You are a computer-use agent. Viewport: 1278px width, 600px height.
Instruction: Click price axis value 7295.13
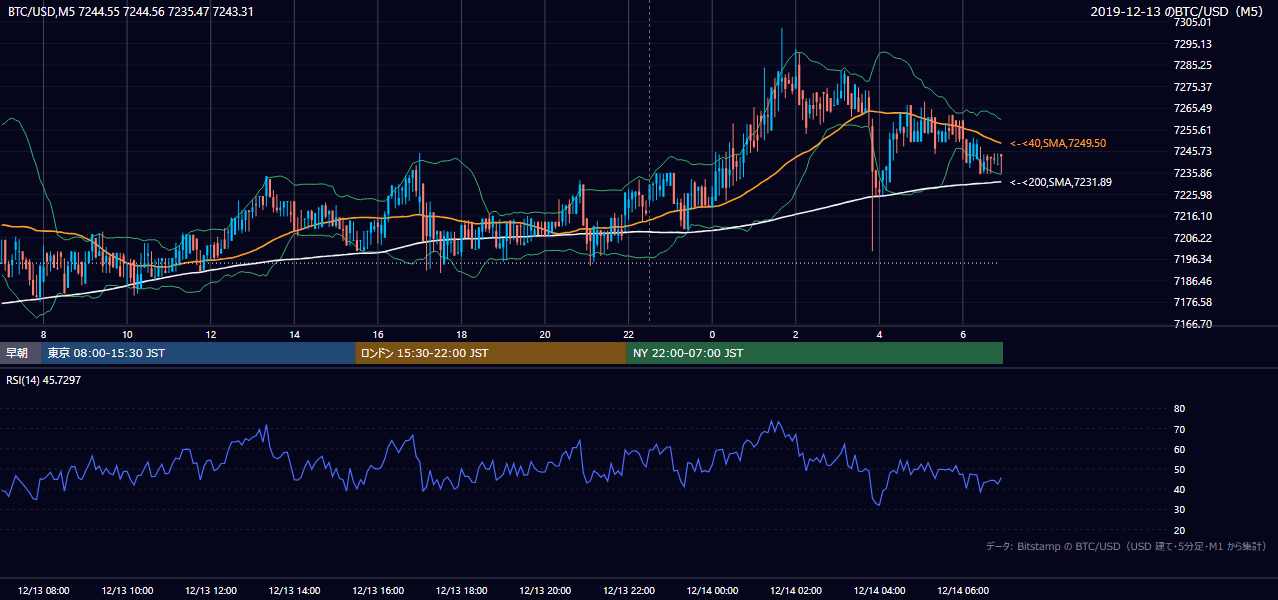1192,43
